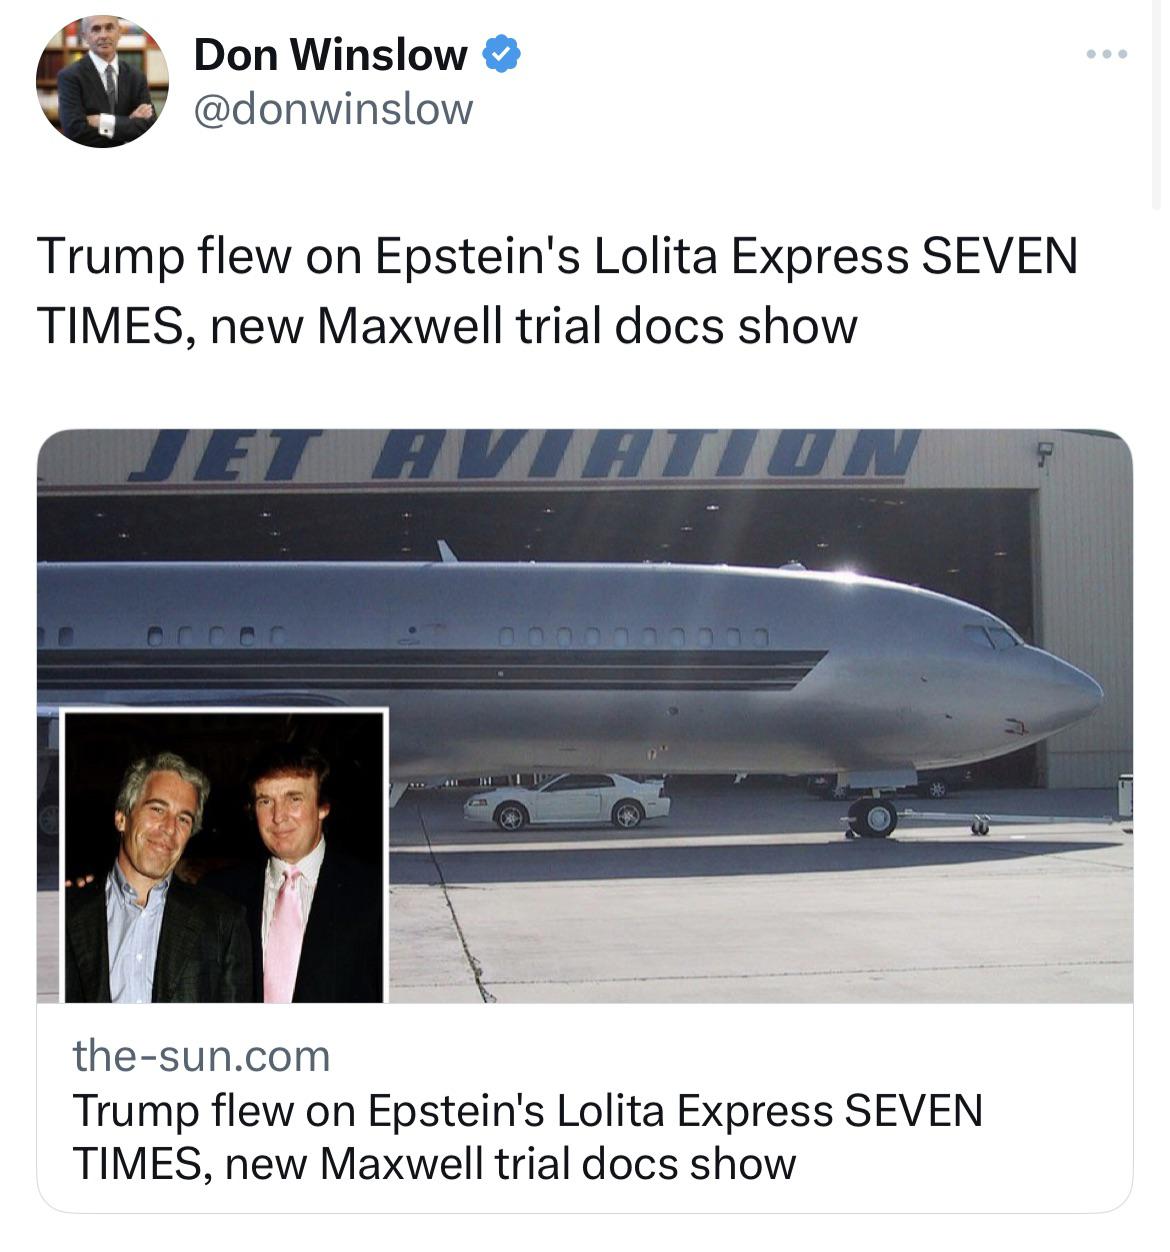This screenshot has width=1170, height=1252.
Task: Click the inset photo of two men
Action: click(x=224, y=856)
